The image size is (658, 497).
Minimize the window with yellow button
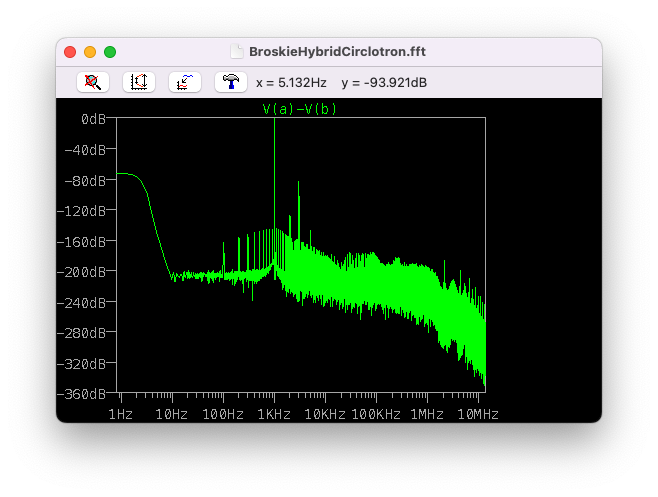point(90,52)
